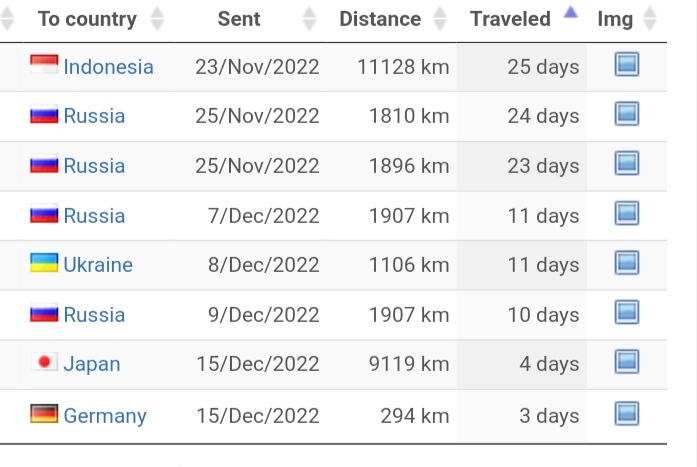Sort by Sent date column arrows
Image resolution: width=697 pixels, height=467 pixels.
(309, 19)
